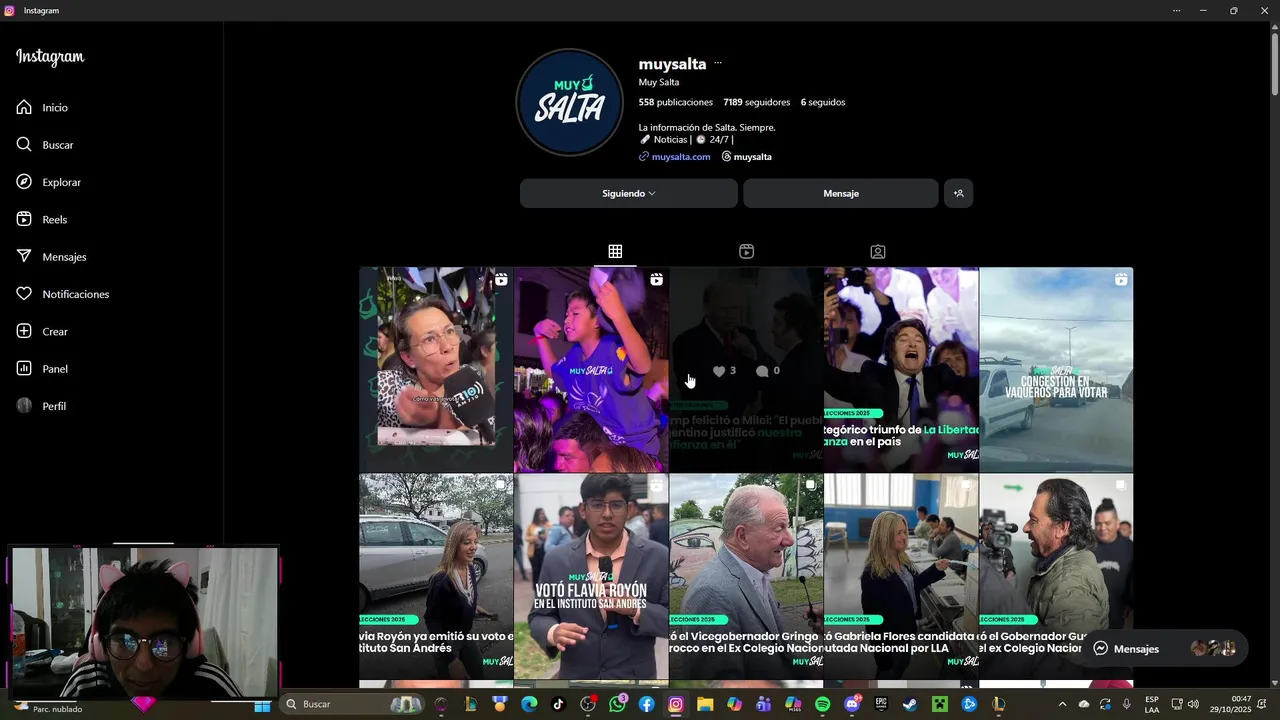
Task: Open Facebook from the taskbar
Action: (x=646, y=704)
